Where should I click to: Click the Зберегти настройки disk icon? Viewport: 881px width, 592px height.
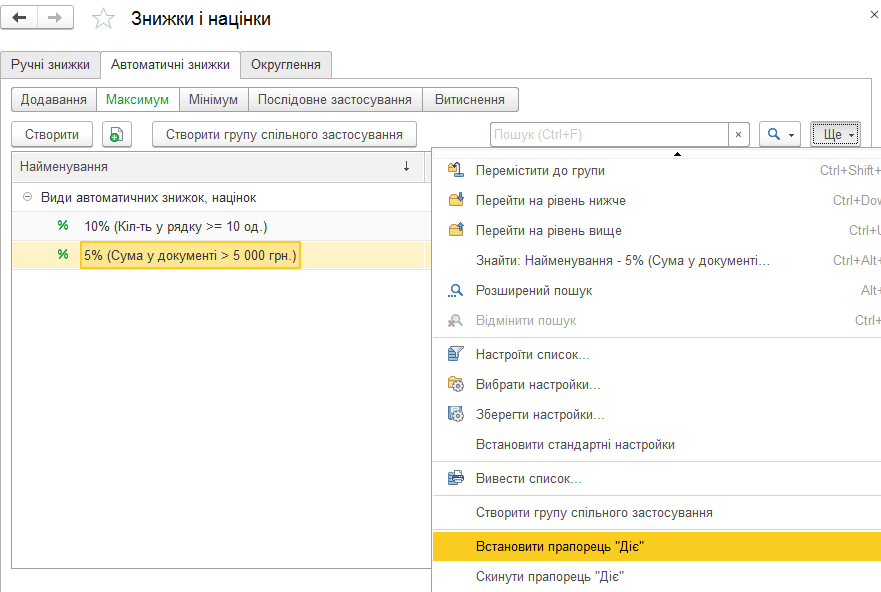point(456,414)
